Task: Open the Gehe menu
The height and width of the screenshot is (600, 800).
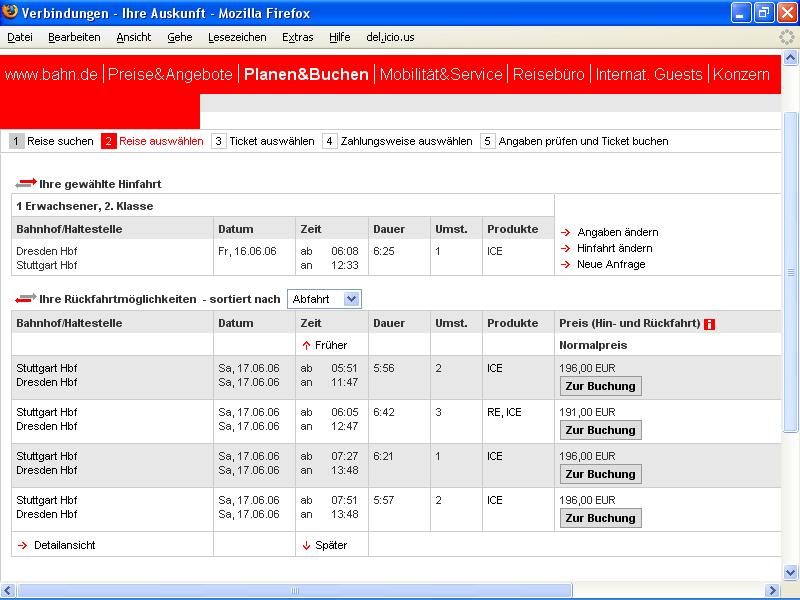Action: (x=180, y=37)
